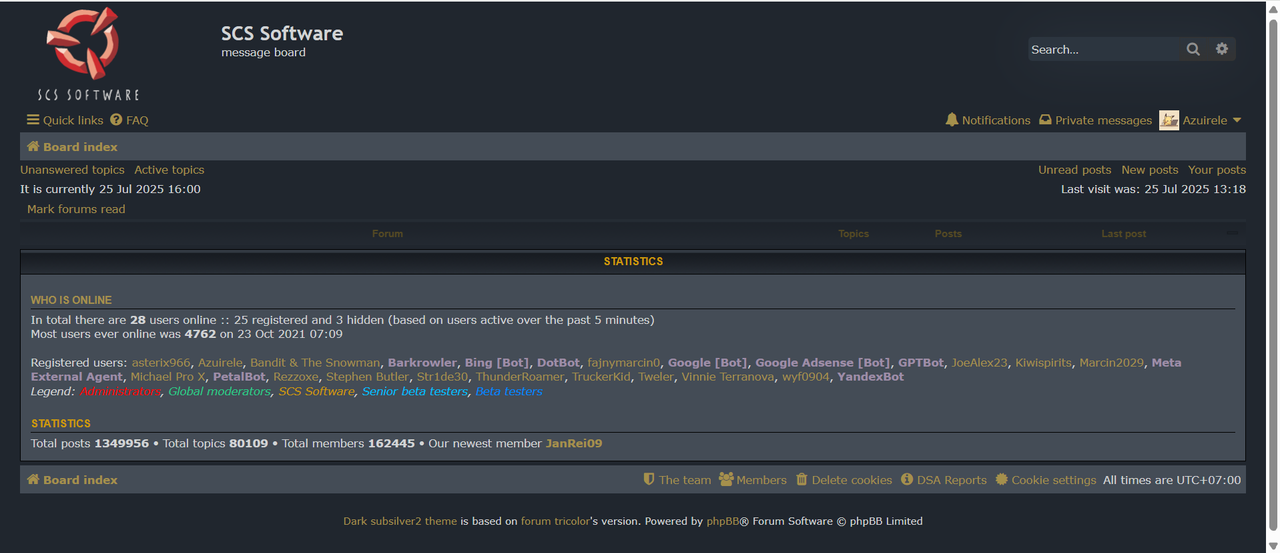Open ThunderRoamer profile
This screenshot has height=553, width=1280.
(x=520, y=377)
